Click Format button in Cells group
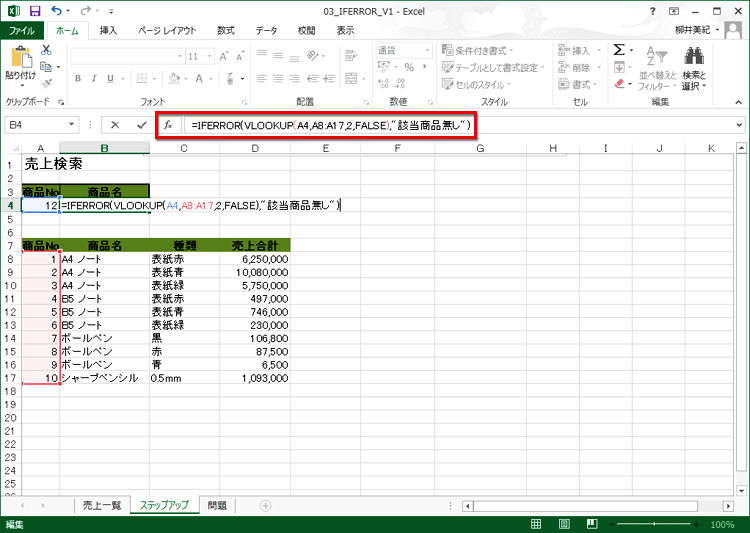The height and width of the screenshot is (533, 750). click(x=578, y=85)
